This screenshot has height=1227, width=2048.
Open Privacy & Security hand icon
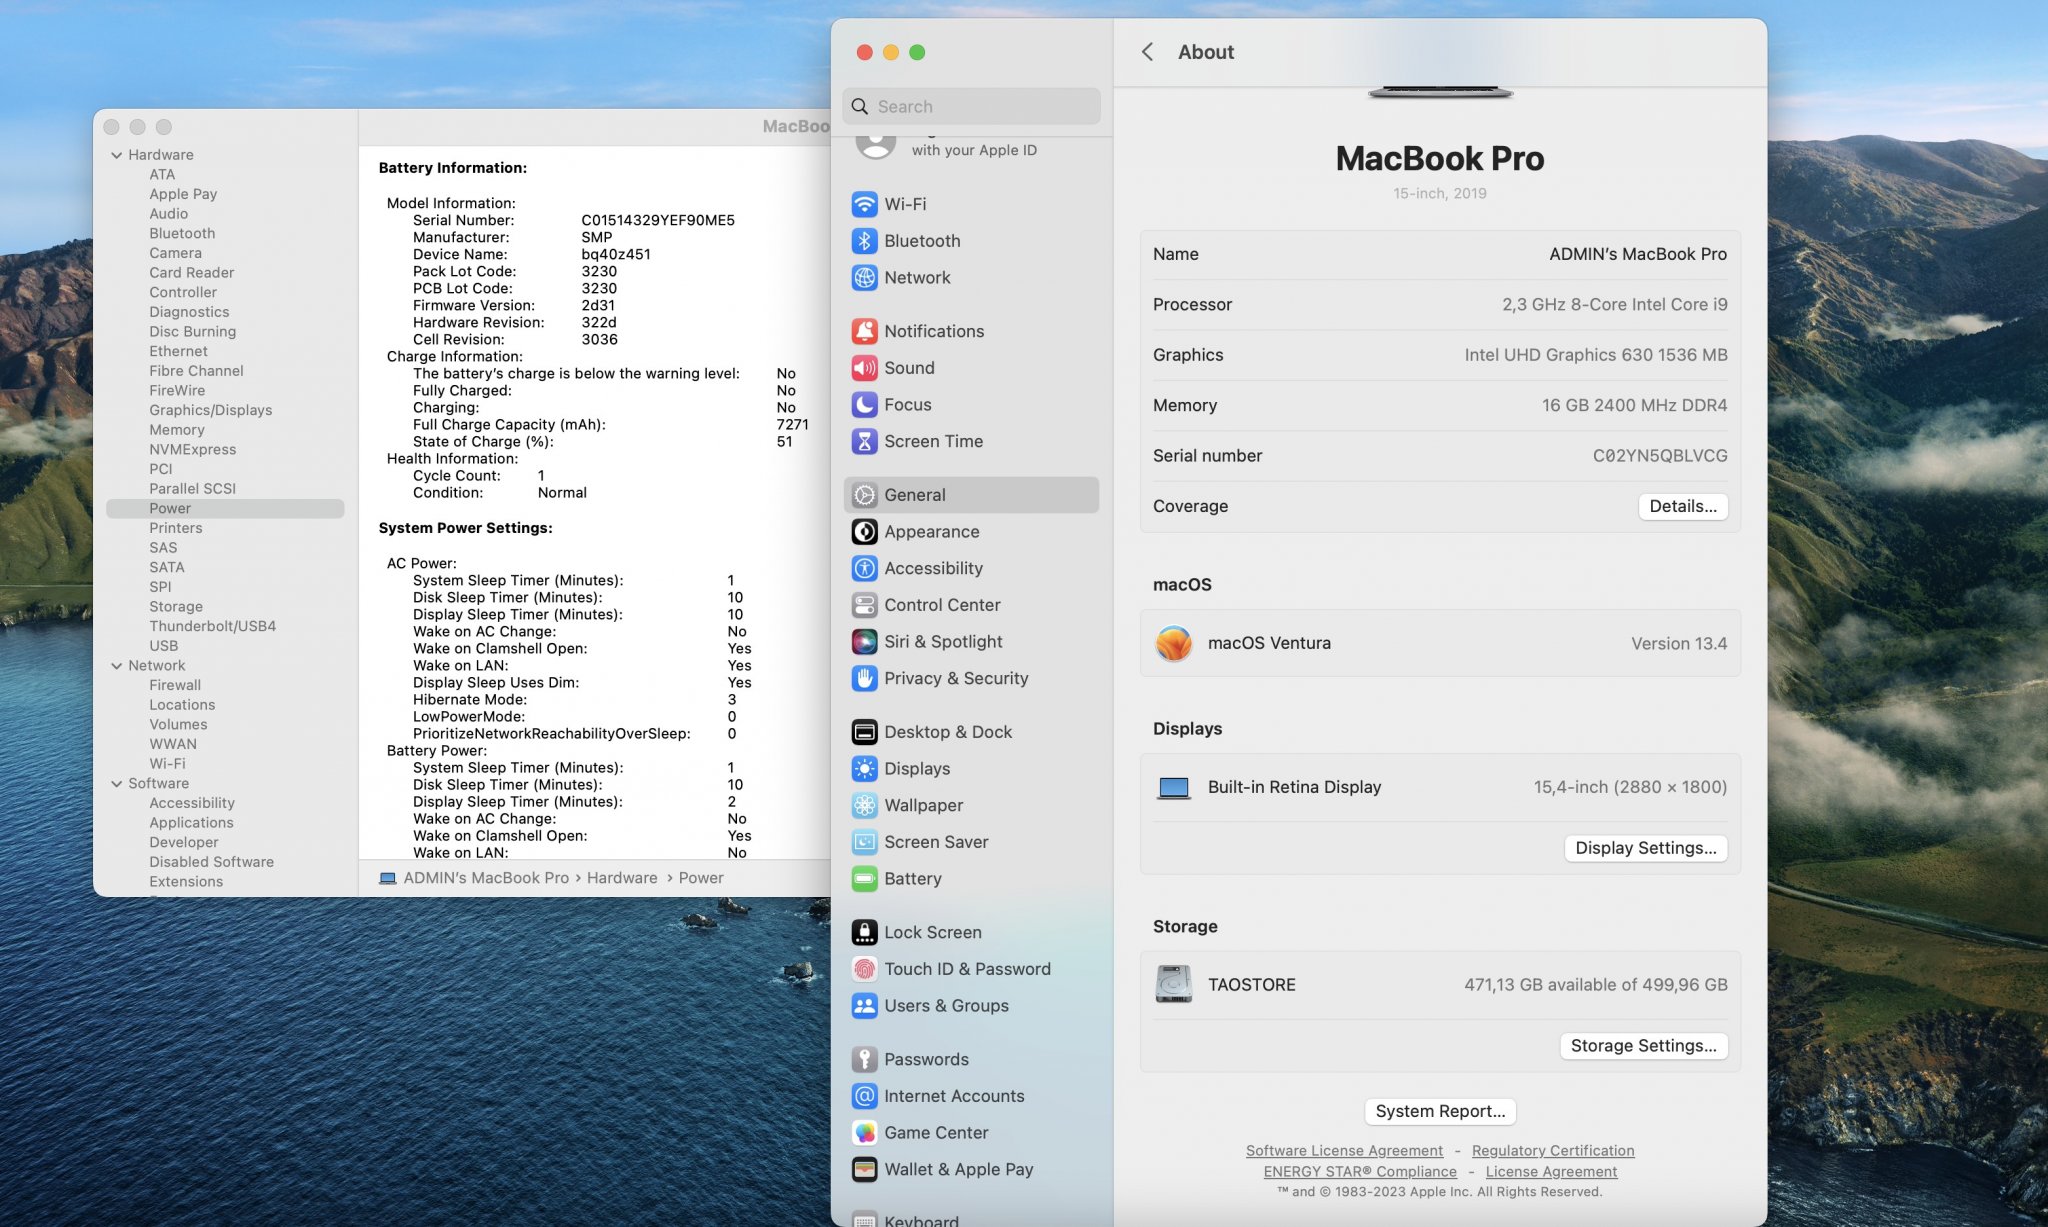click(864, 678)
